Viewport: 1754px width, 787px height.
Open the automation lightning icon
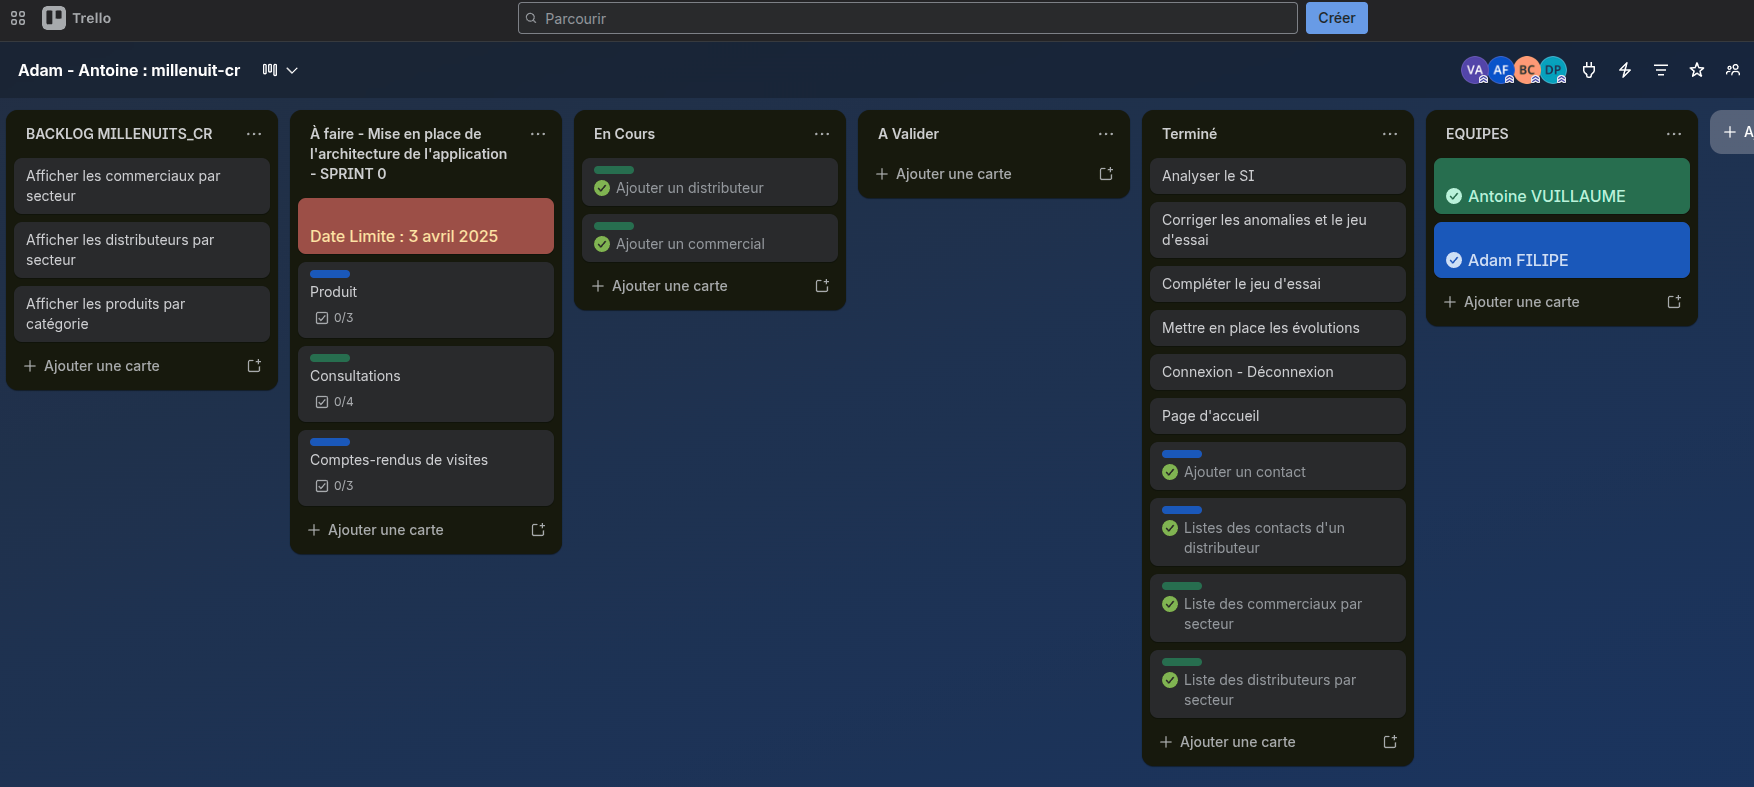click(x=1625, y=70)
